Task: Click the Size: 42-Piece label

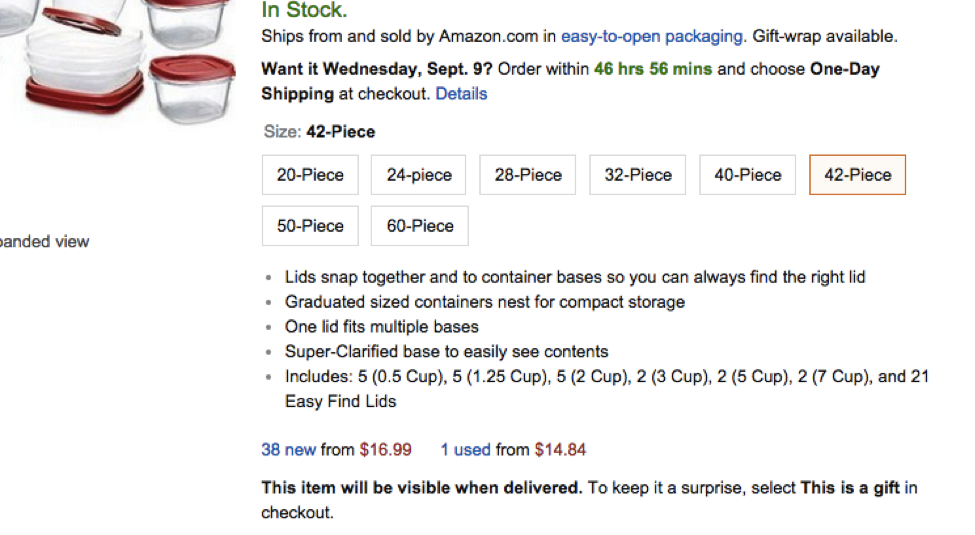Action: click(x=320, y=132)
